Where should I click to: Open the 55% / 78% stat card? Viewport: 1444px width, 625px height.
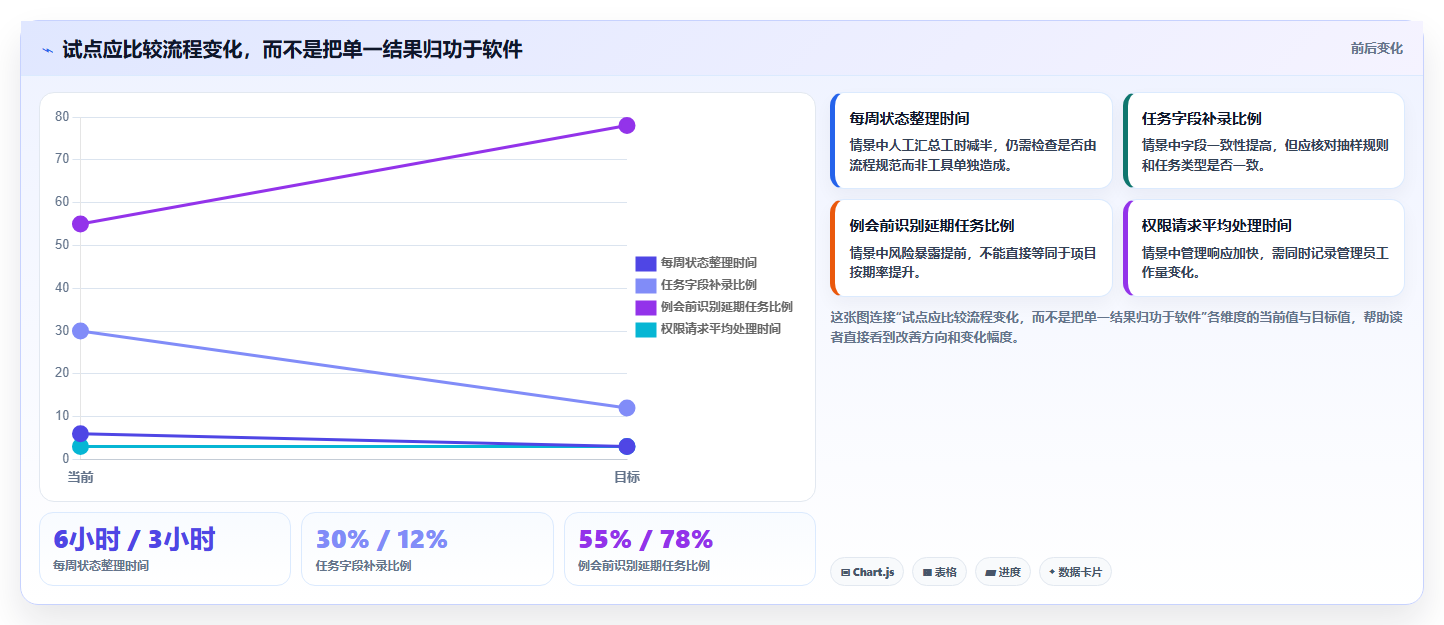pos(690,549)
